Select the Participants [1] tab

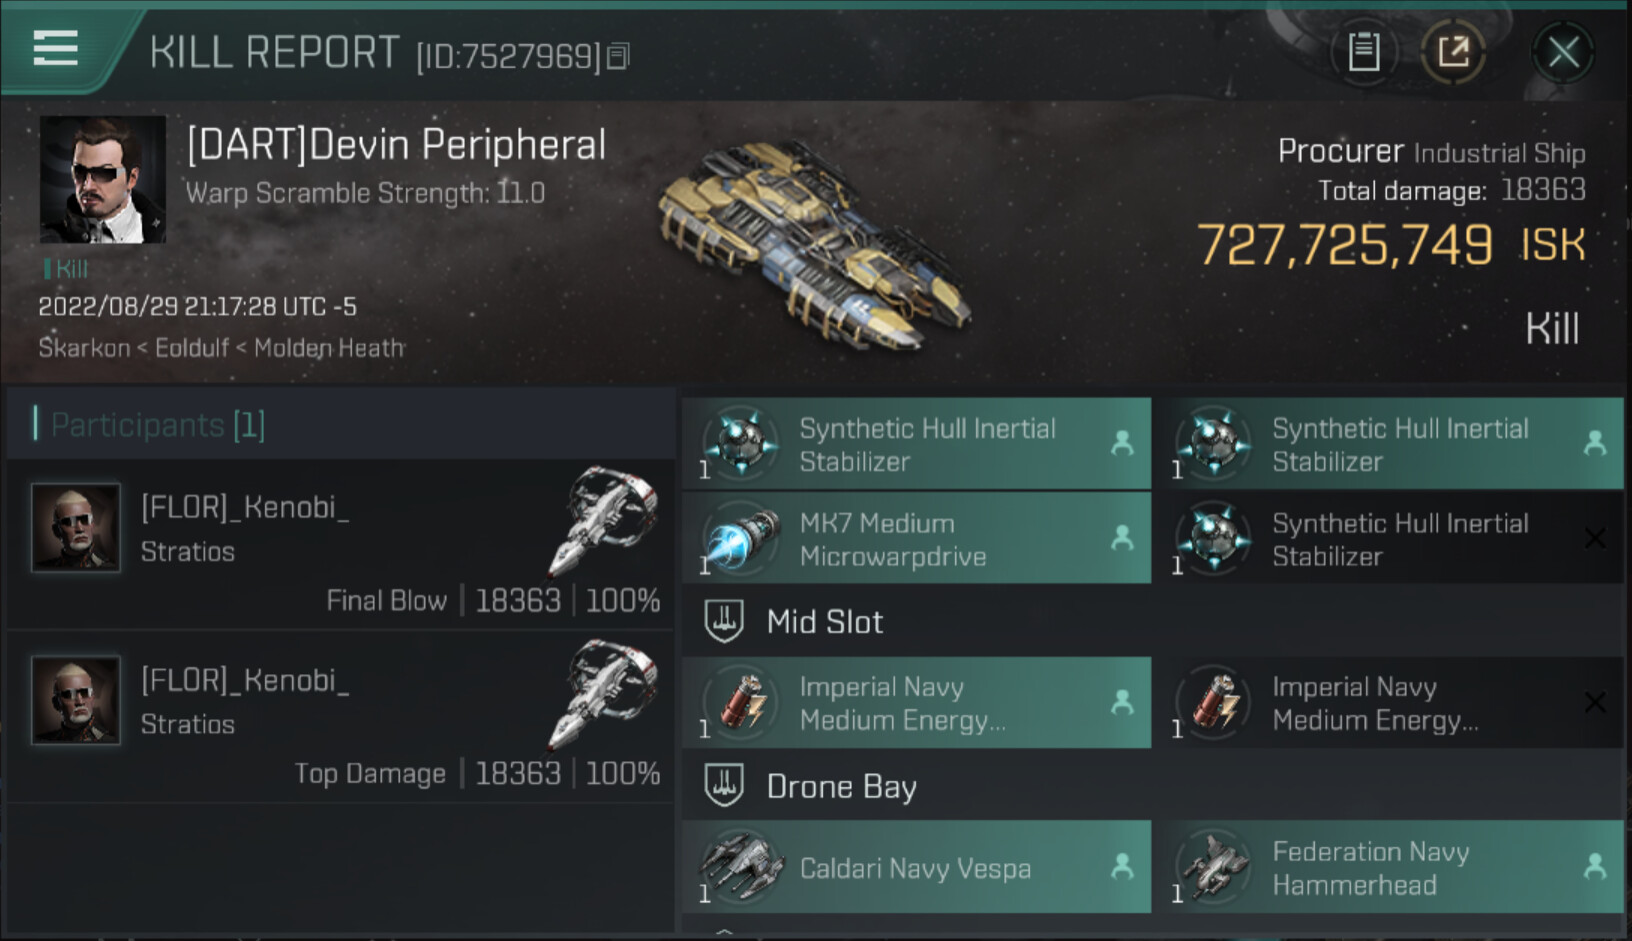click(x=157, y=425)
